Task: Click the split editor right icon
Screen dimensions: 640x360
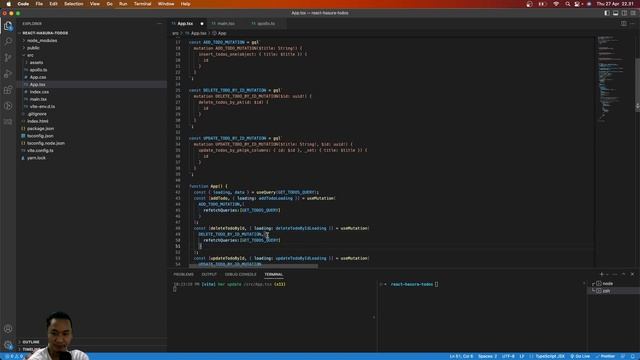Action: (624, 24)
